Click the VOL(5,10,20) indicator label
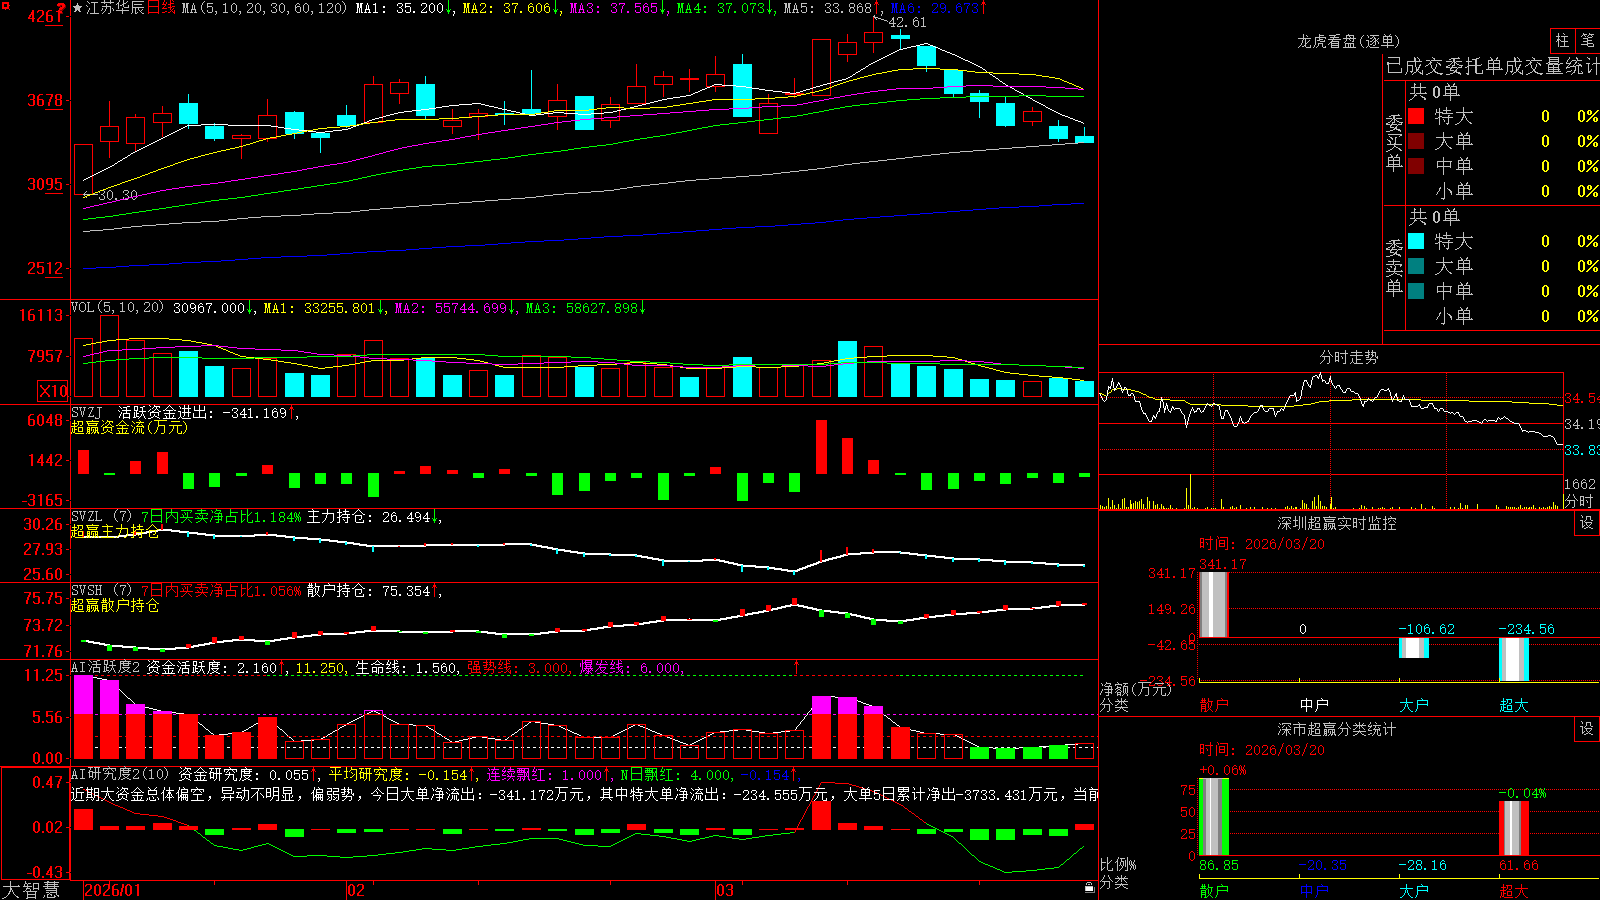Screen dimensions: 1600x900 point(117,308)
